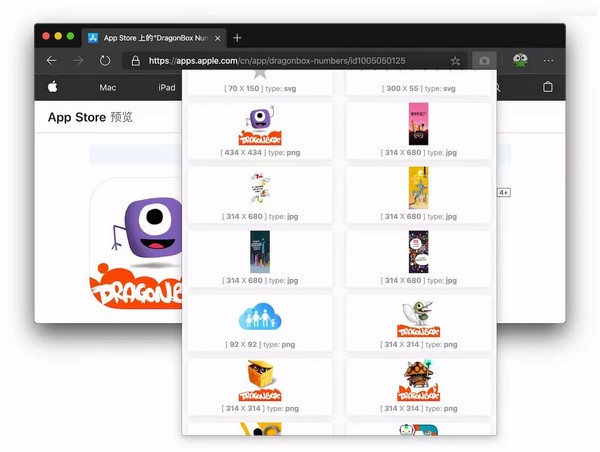Click the yellow minimize window button

coord(58,36)
